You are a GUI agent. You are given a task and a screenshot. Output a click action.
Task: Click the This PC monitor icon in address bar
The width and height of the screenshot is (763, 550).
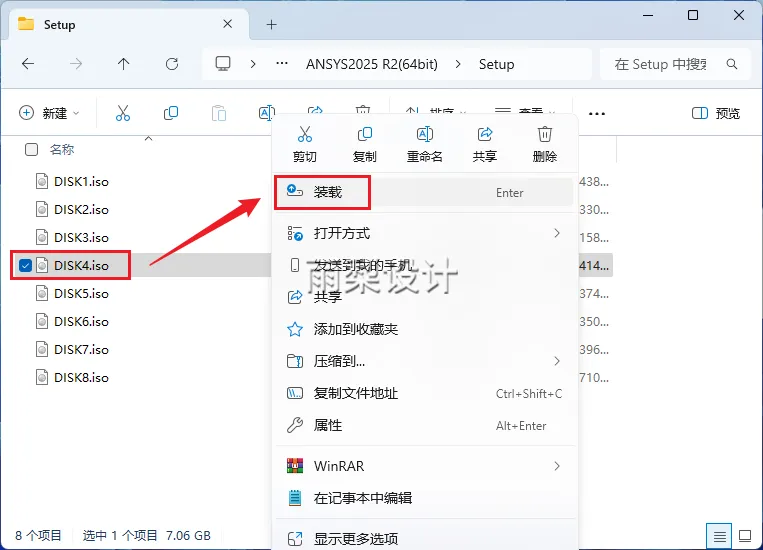click(x=223, y=64)
